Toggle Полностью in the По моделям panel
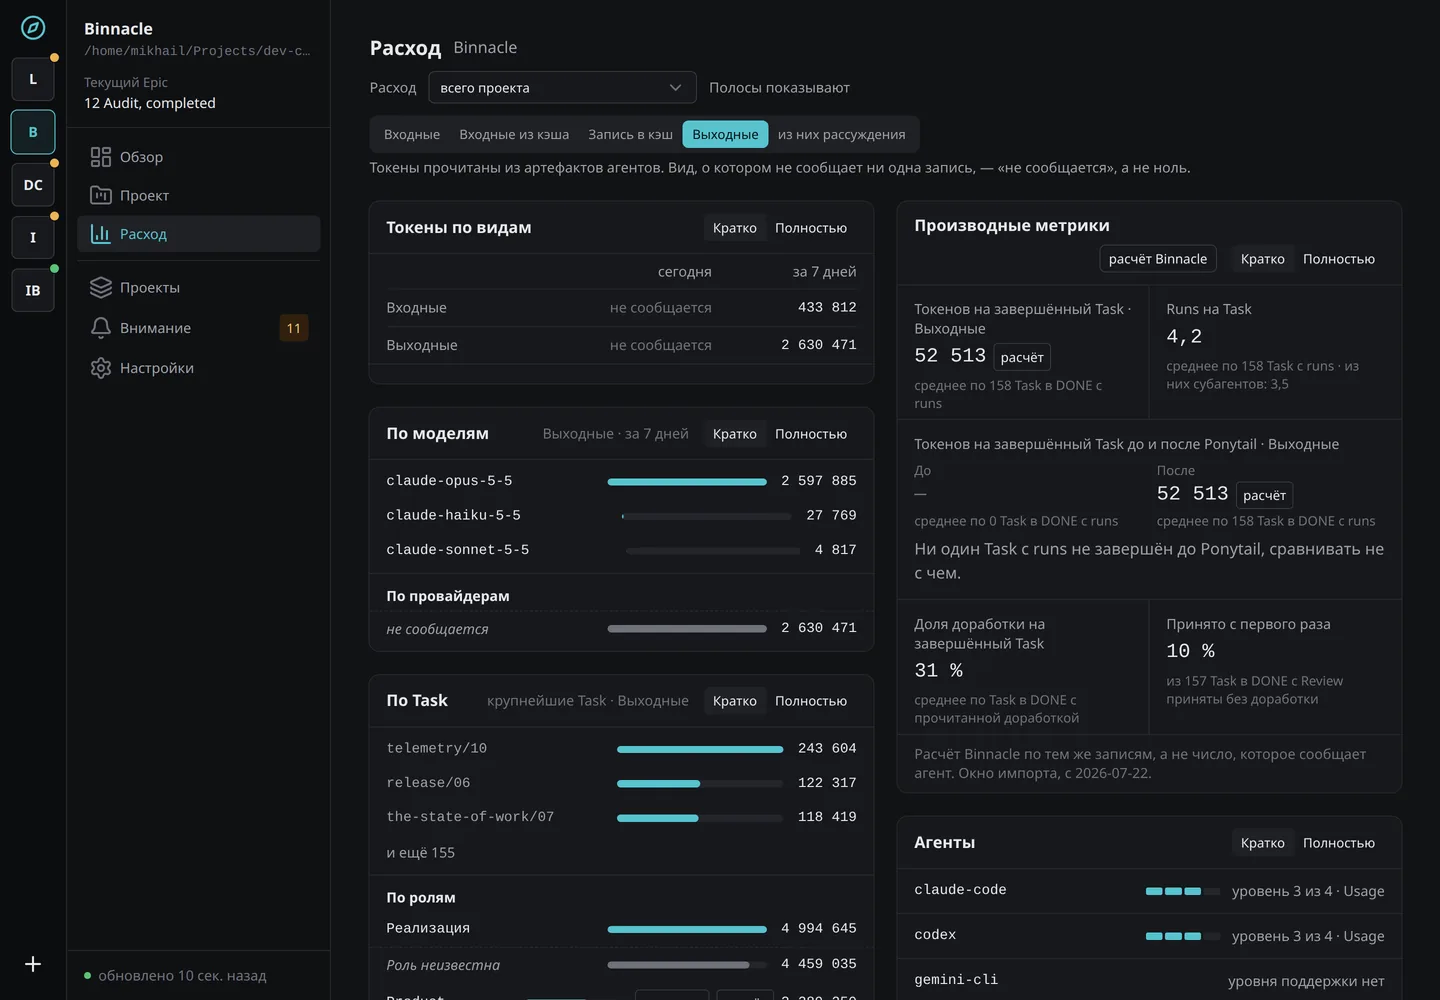The width and height of the screenshot is (1440, 1000). [811, 434]
